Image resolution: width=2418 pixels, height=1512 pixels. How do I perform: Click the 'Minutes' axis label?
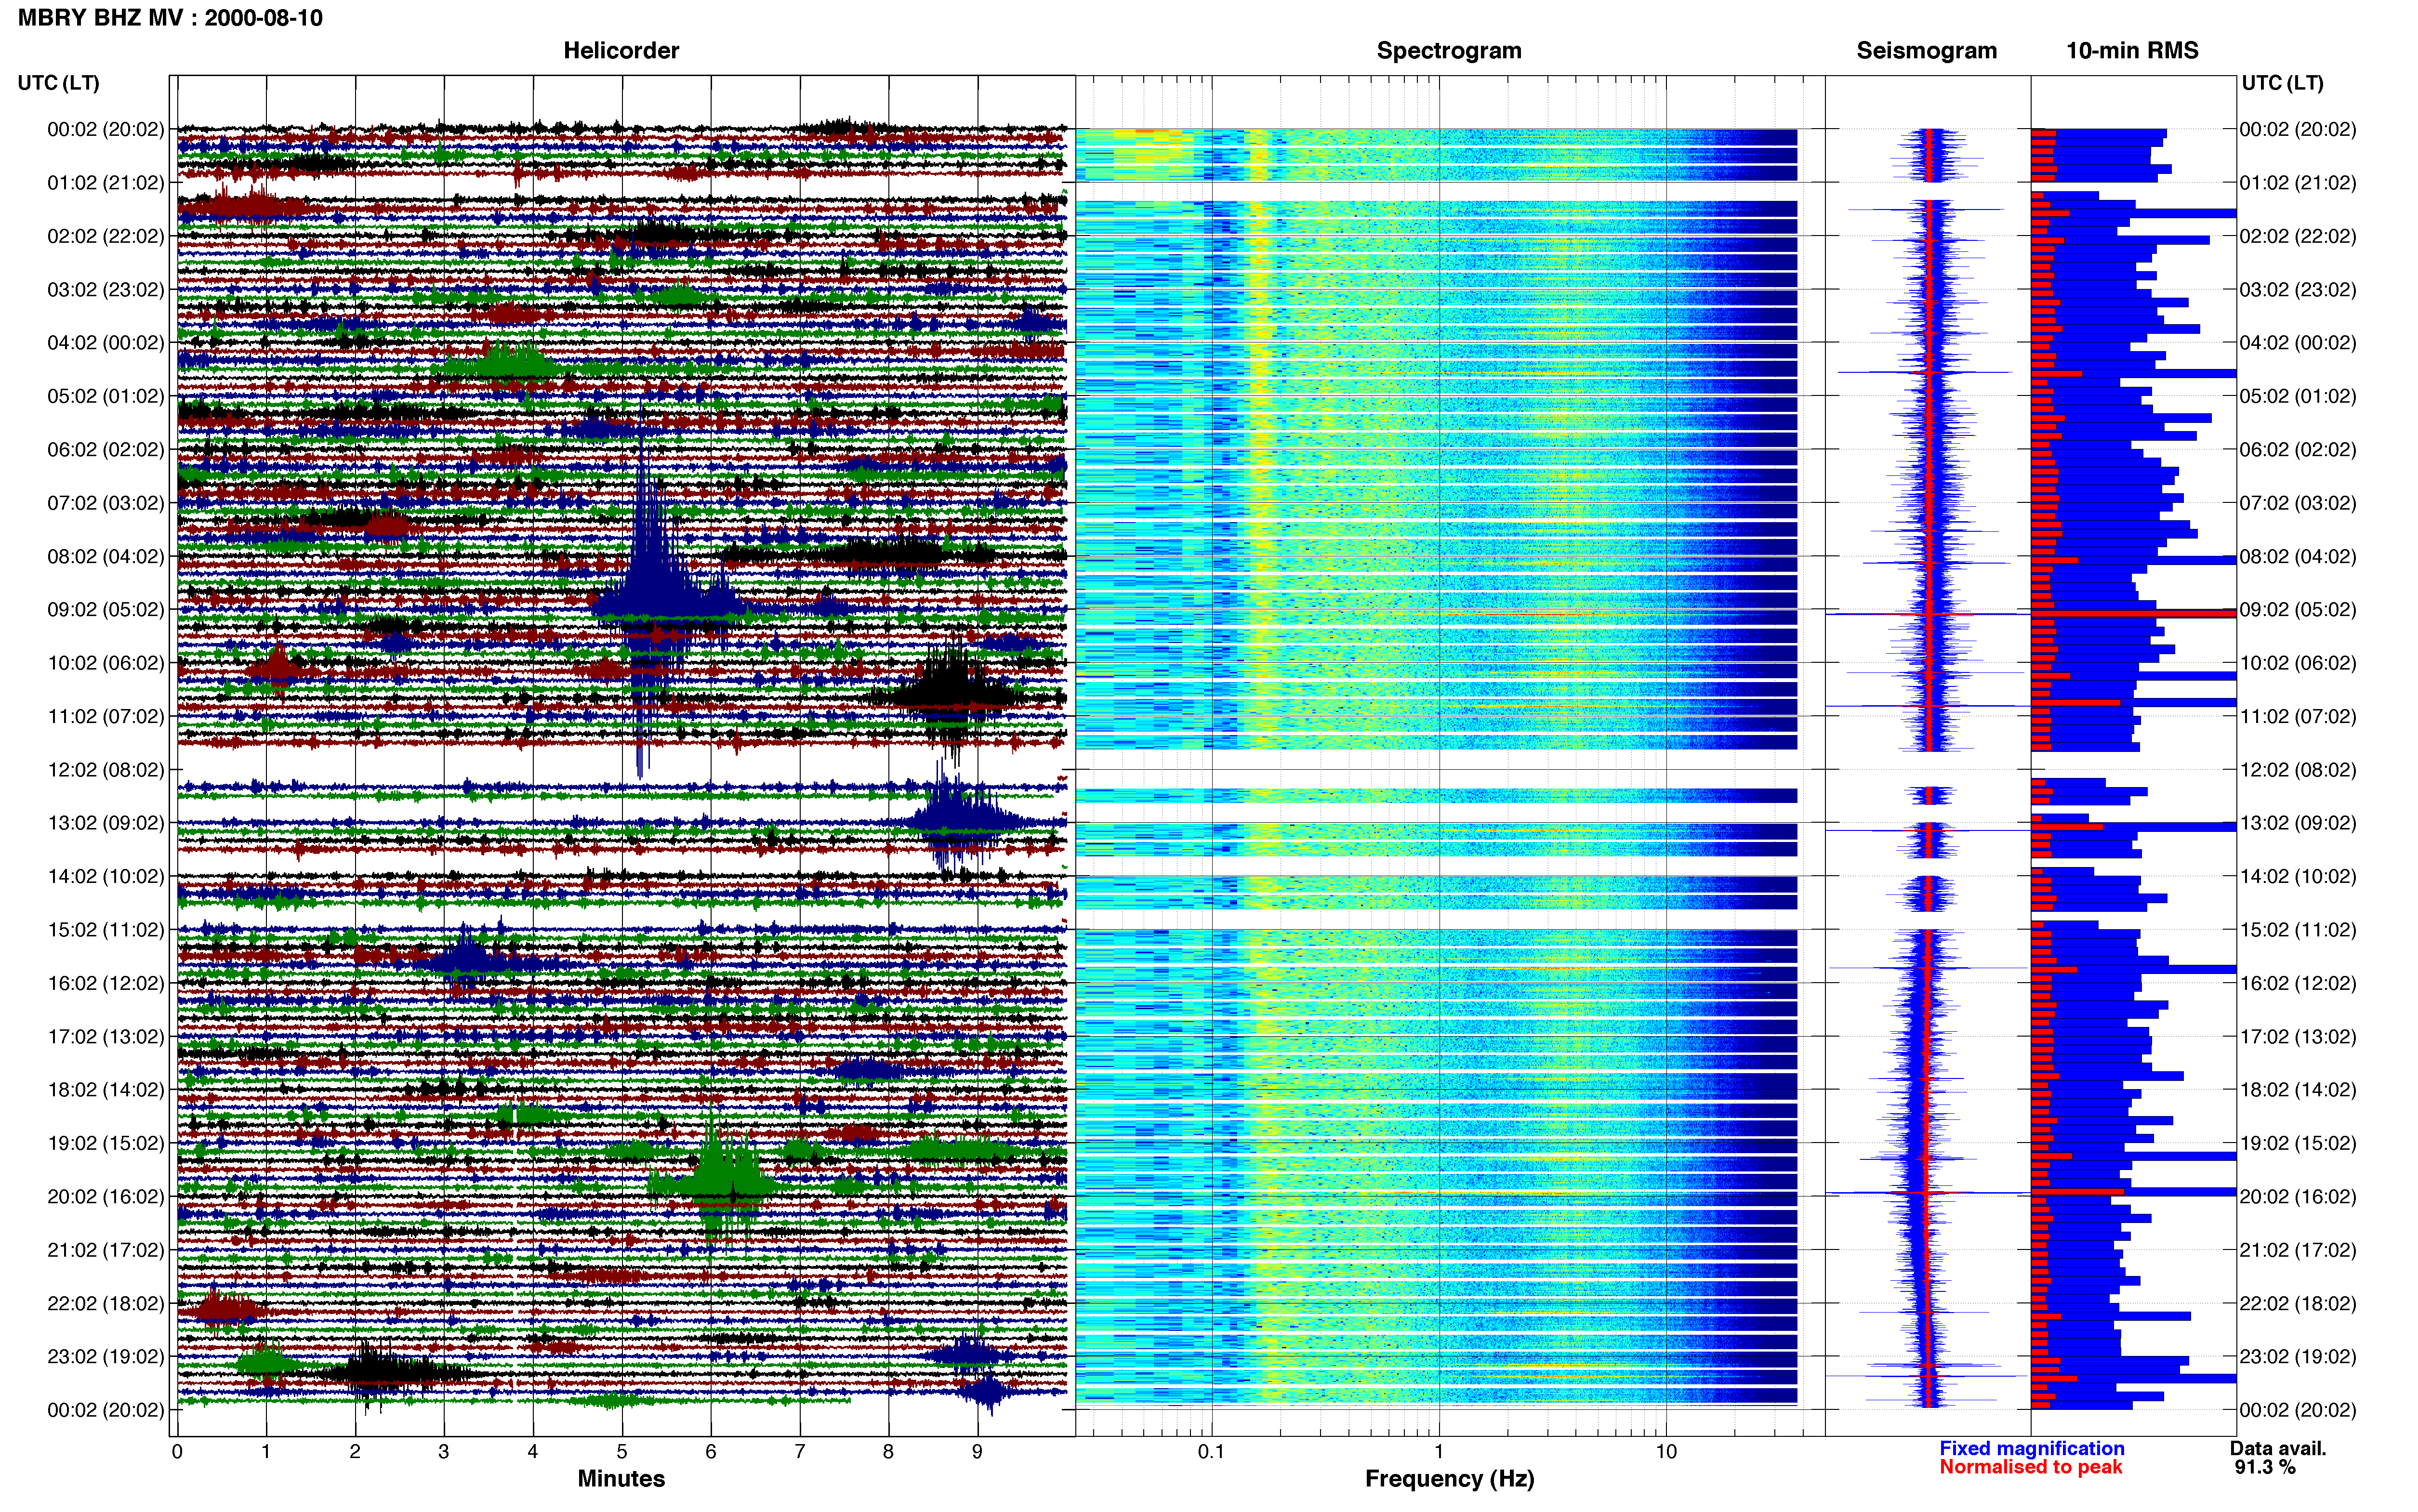[x=621, y=1478]
